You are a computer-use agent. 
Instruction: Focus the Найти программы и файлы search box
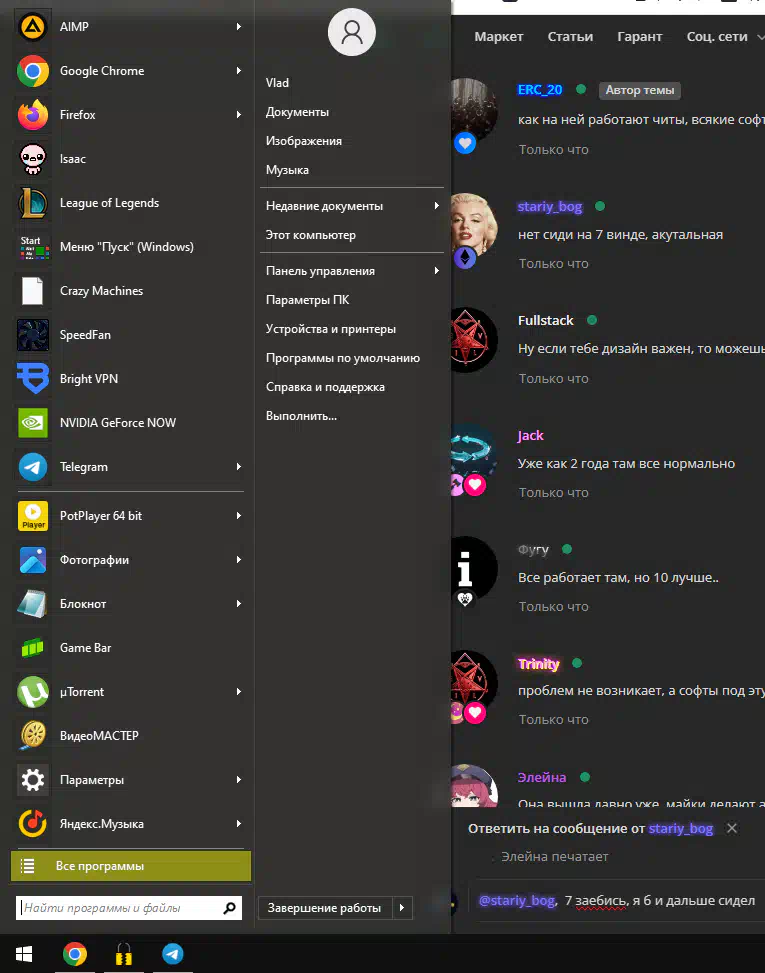click(x=129, y=908)
